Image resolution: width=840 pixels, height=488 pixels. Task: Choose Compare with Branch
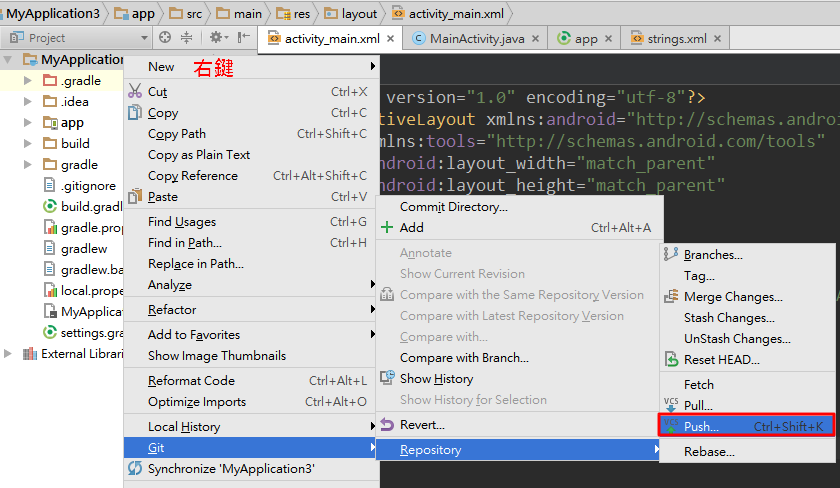(x=520, y=357)
